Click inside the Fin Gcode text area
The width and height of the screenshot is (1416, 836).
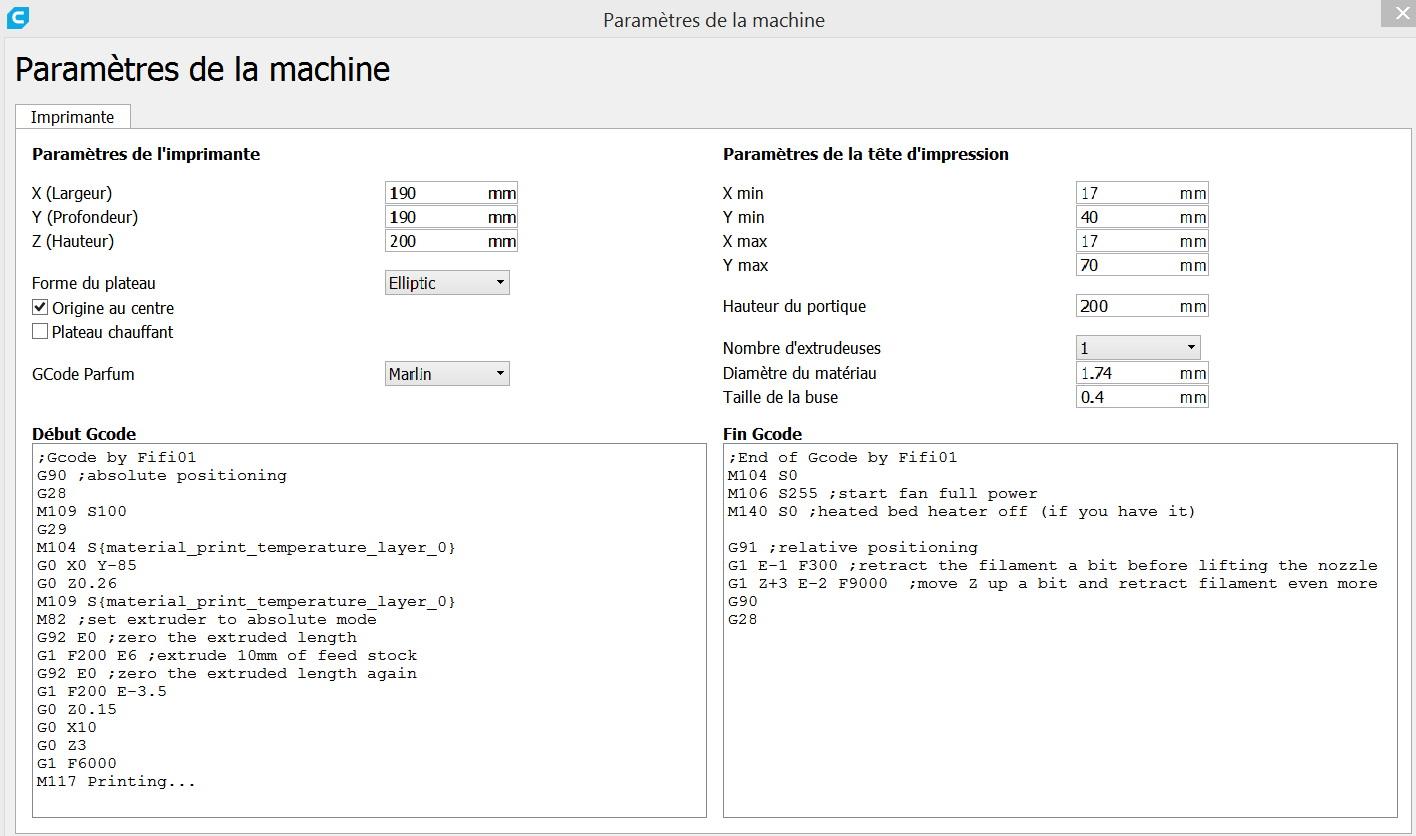pyautogui.click(x=1060, y=630)
